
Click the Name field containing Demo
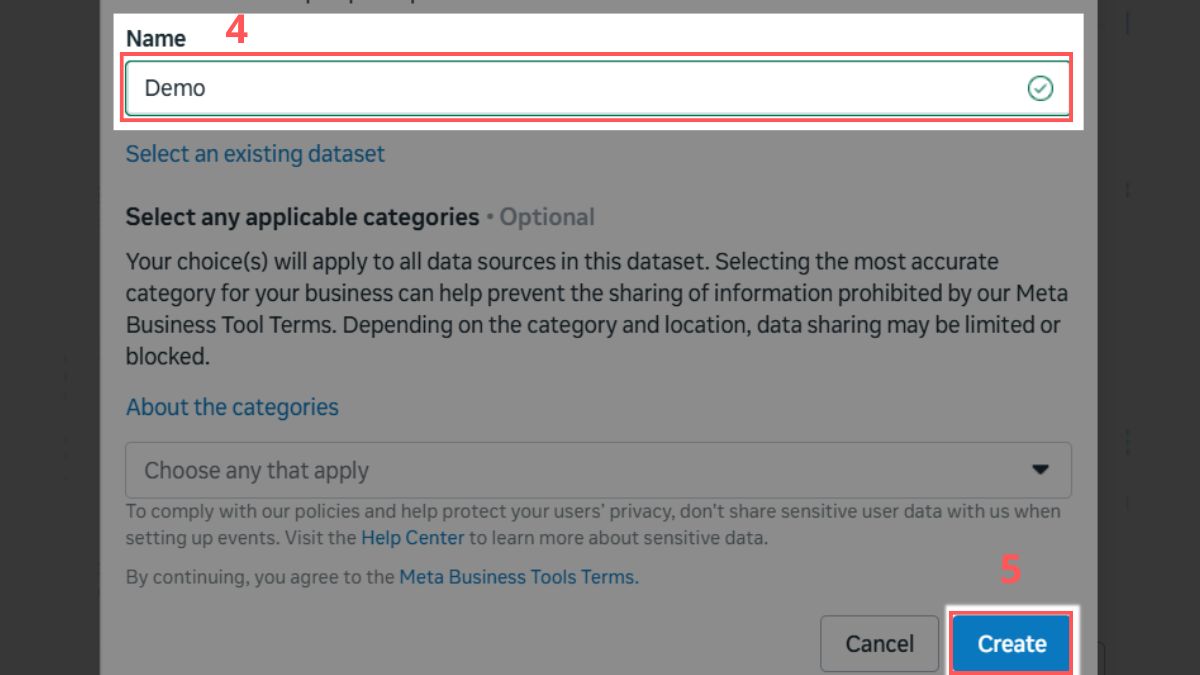click(x=598, y=88)
